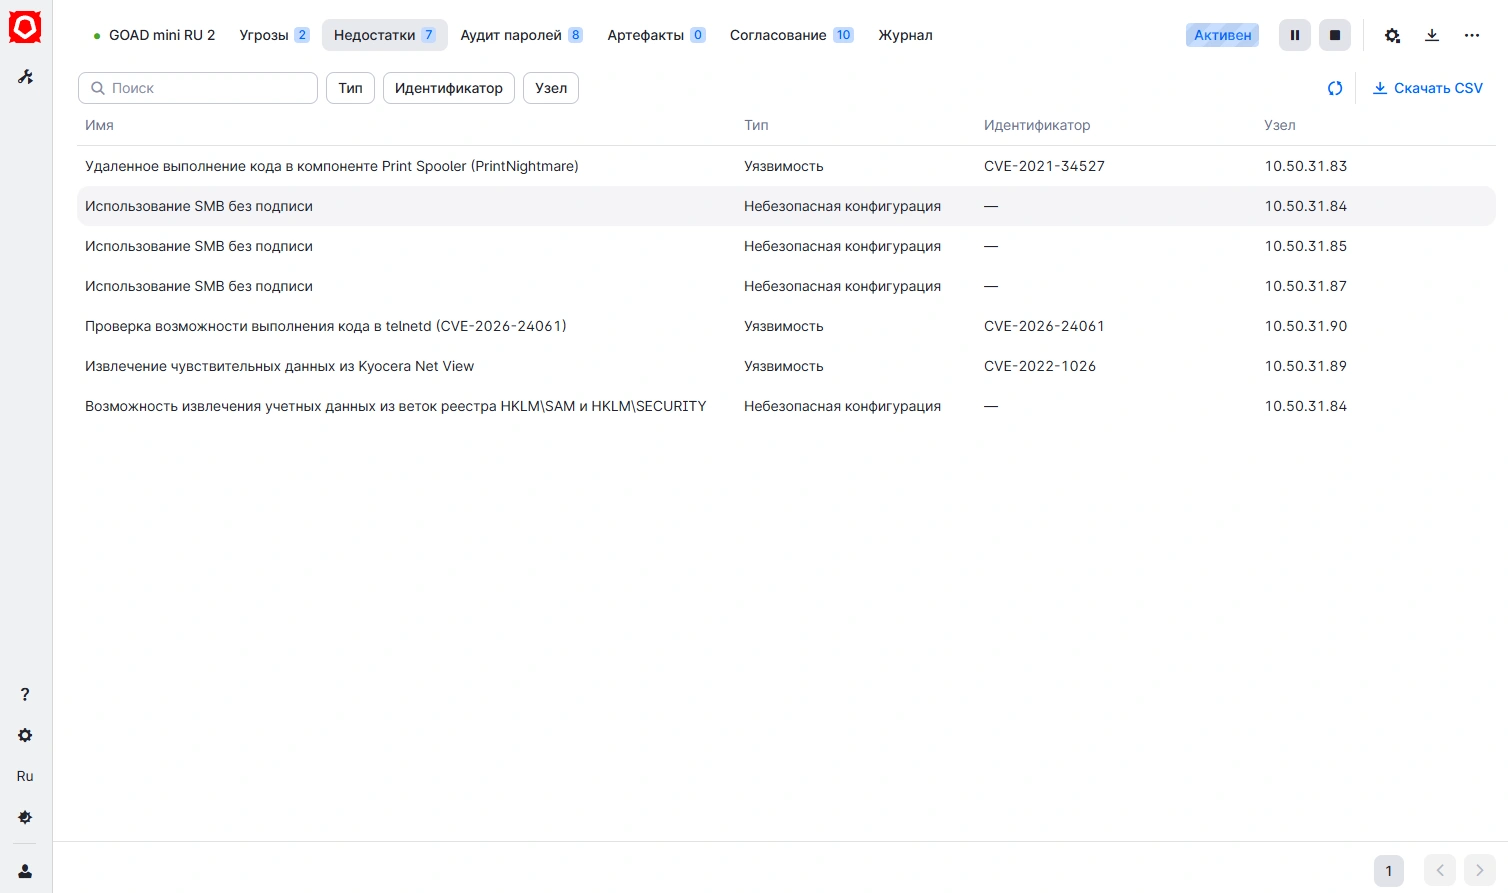Refresh the findings table with the circular arrows
The height and width of the screenshot is (893, 1508).
coord(1335,88)
